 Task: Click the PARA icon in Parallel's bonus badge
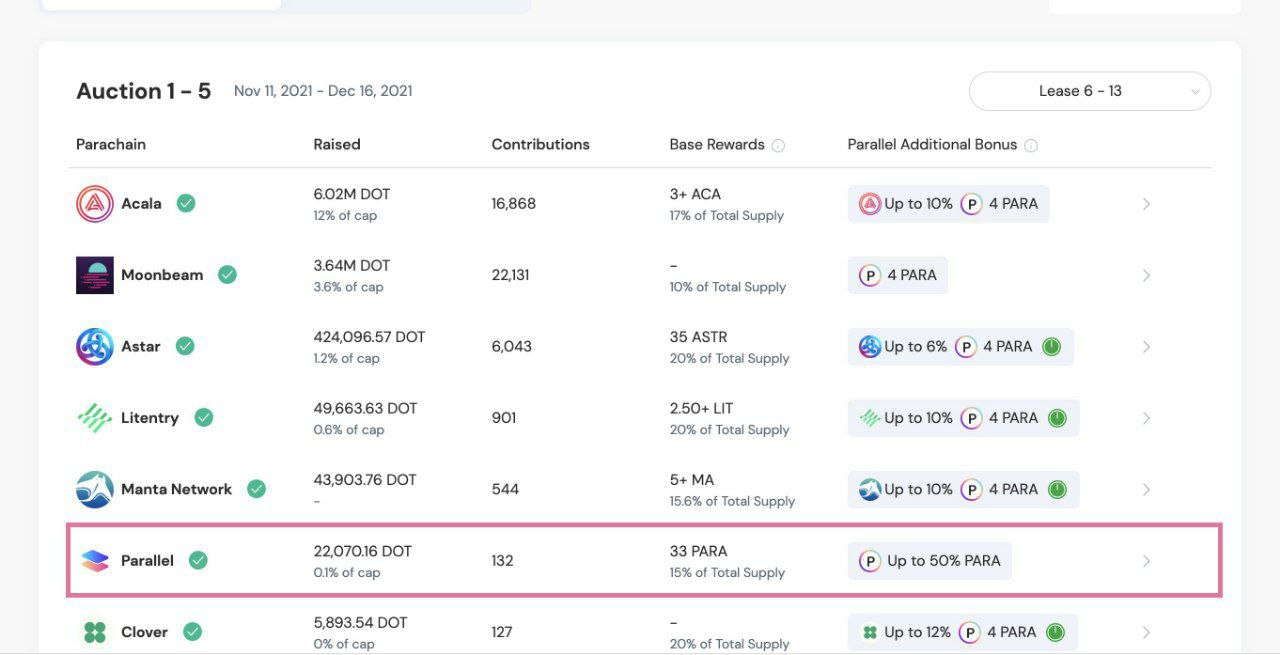(x=869, y=561)
